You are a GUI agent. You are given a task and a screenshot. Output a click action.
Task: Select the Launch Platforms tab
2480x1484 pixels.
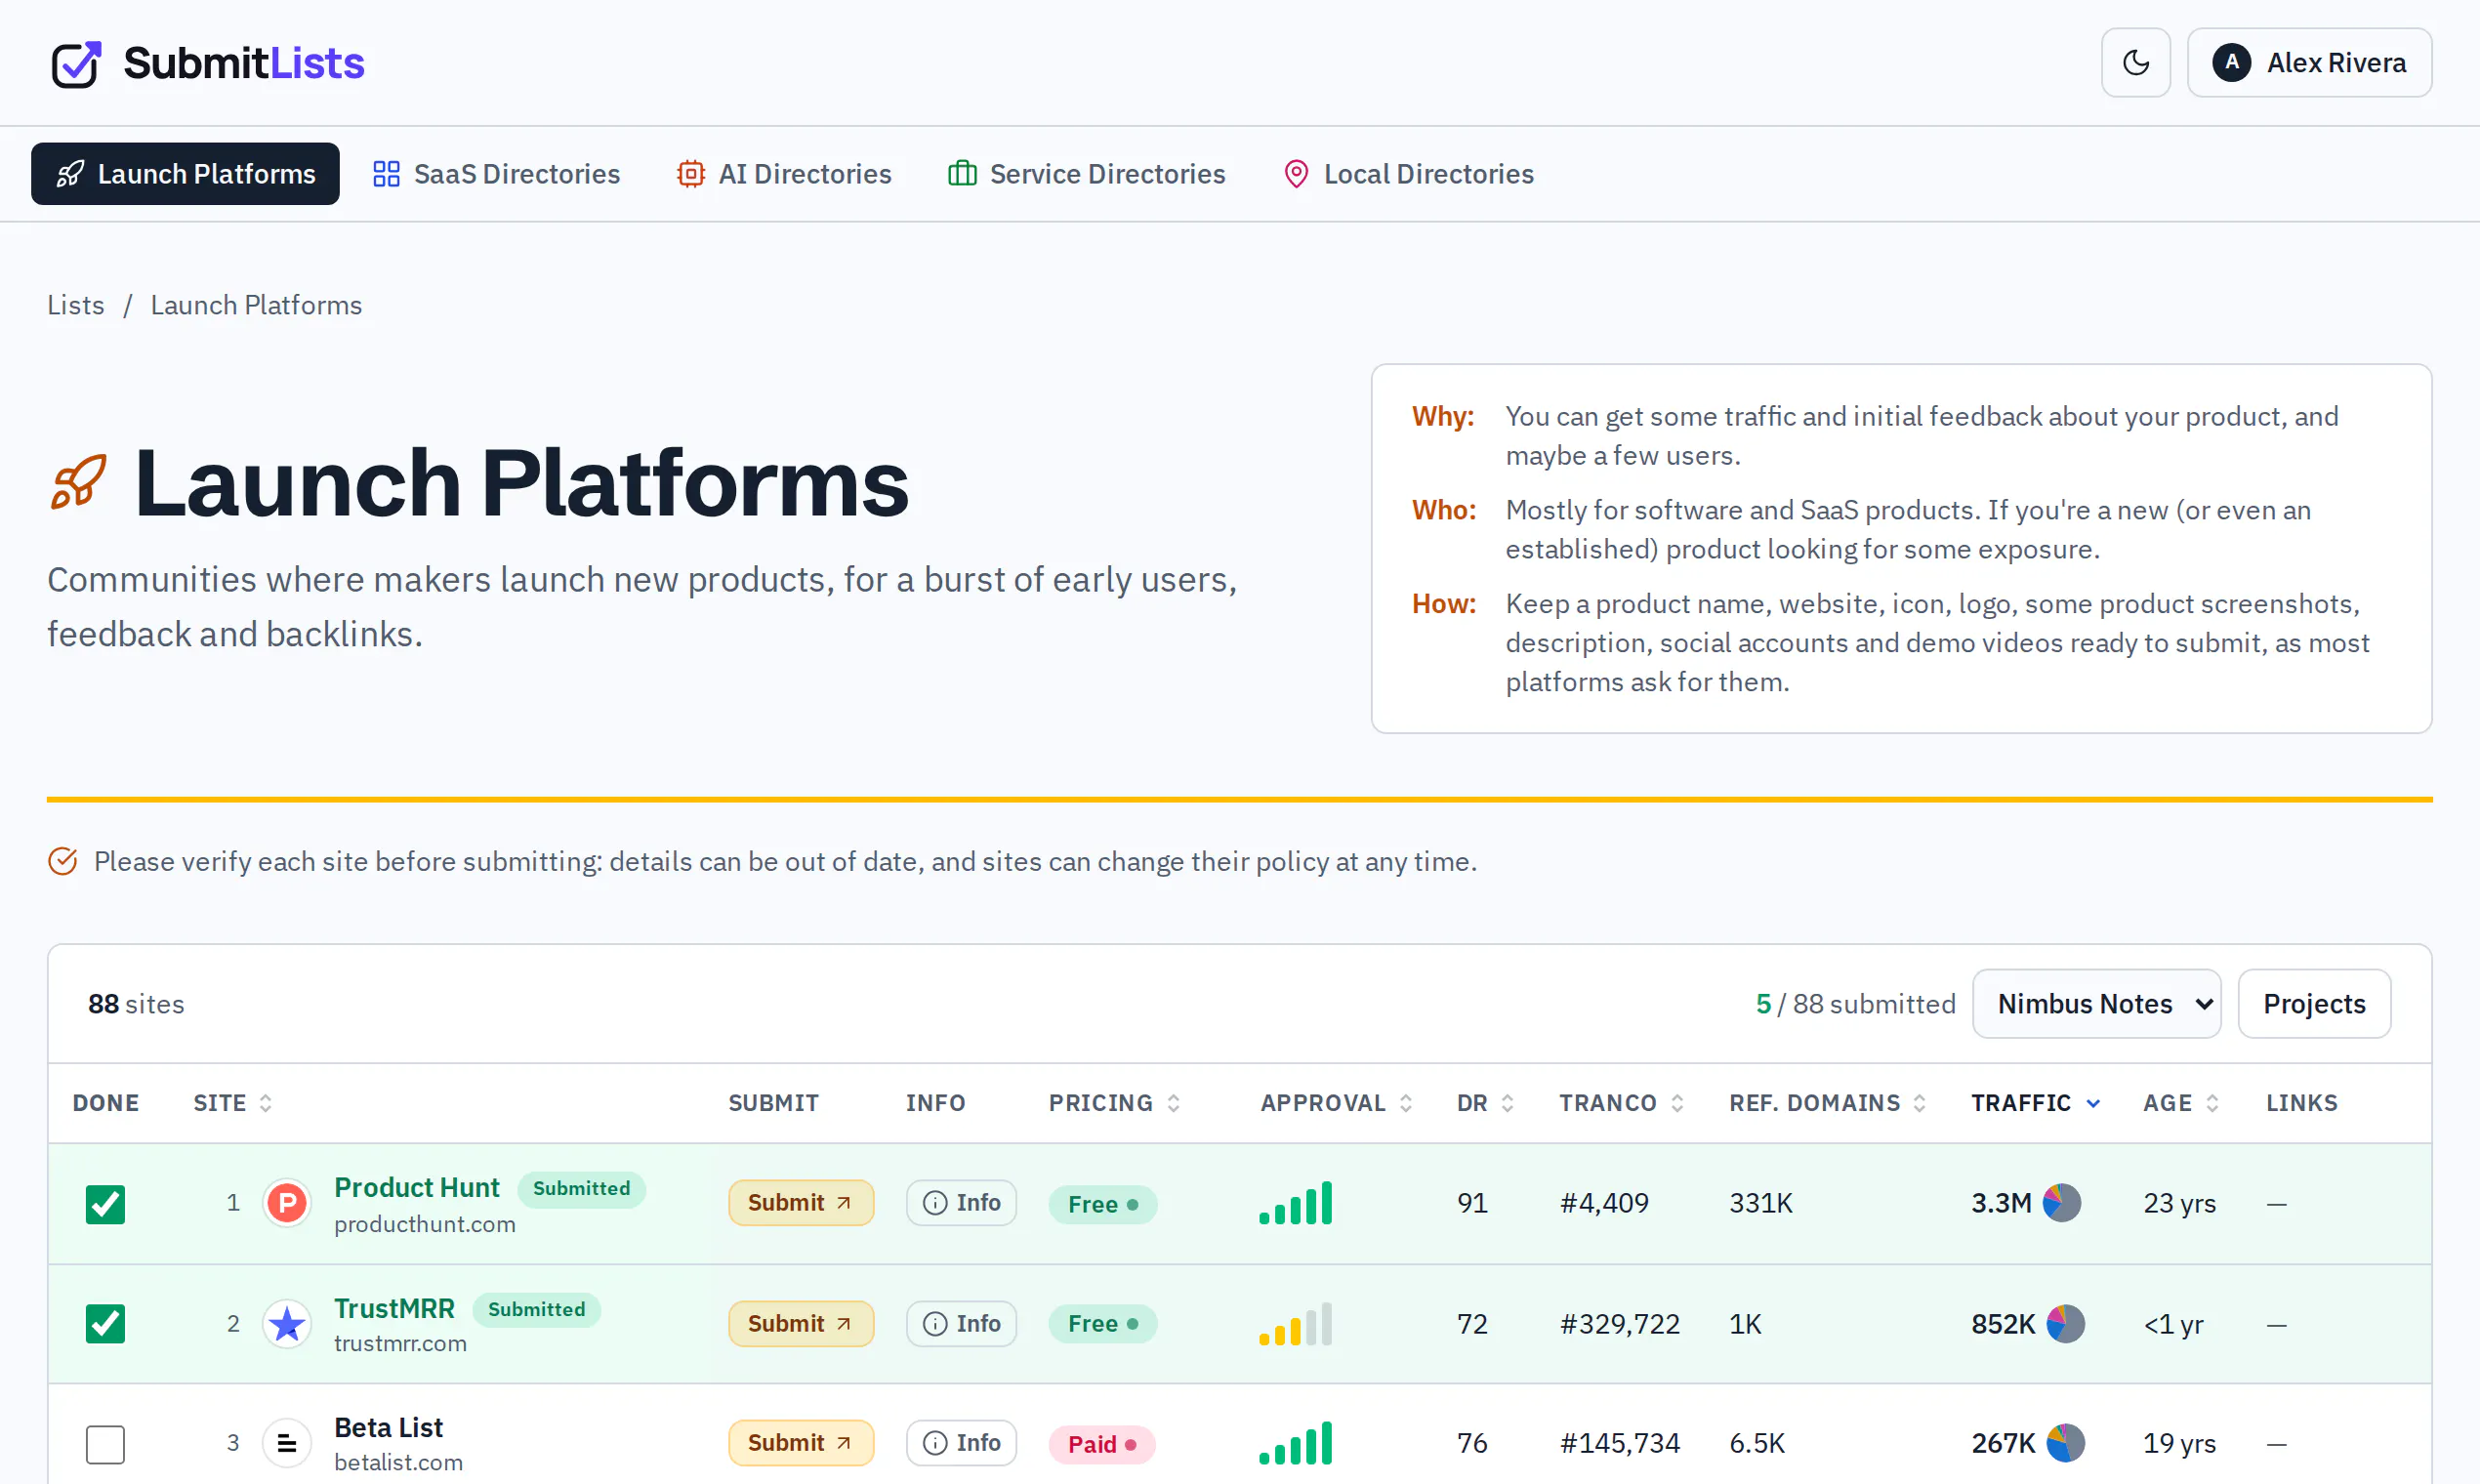point(185,174)
